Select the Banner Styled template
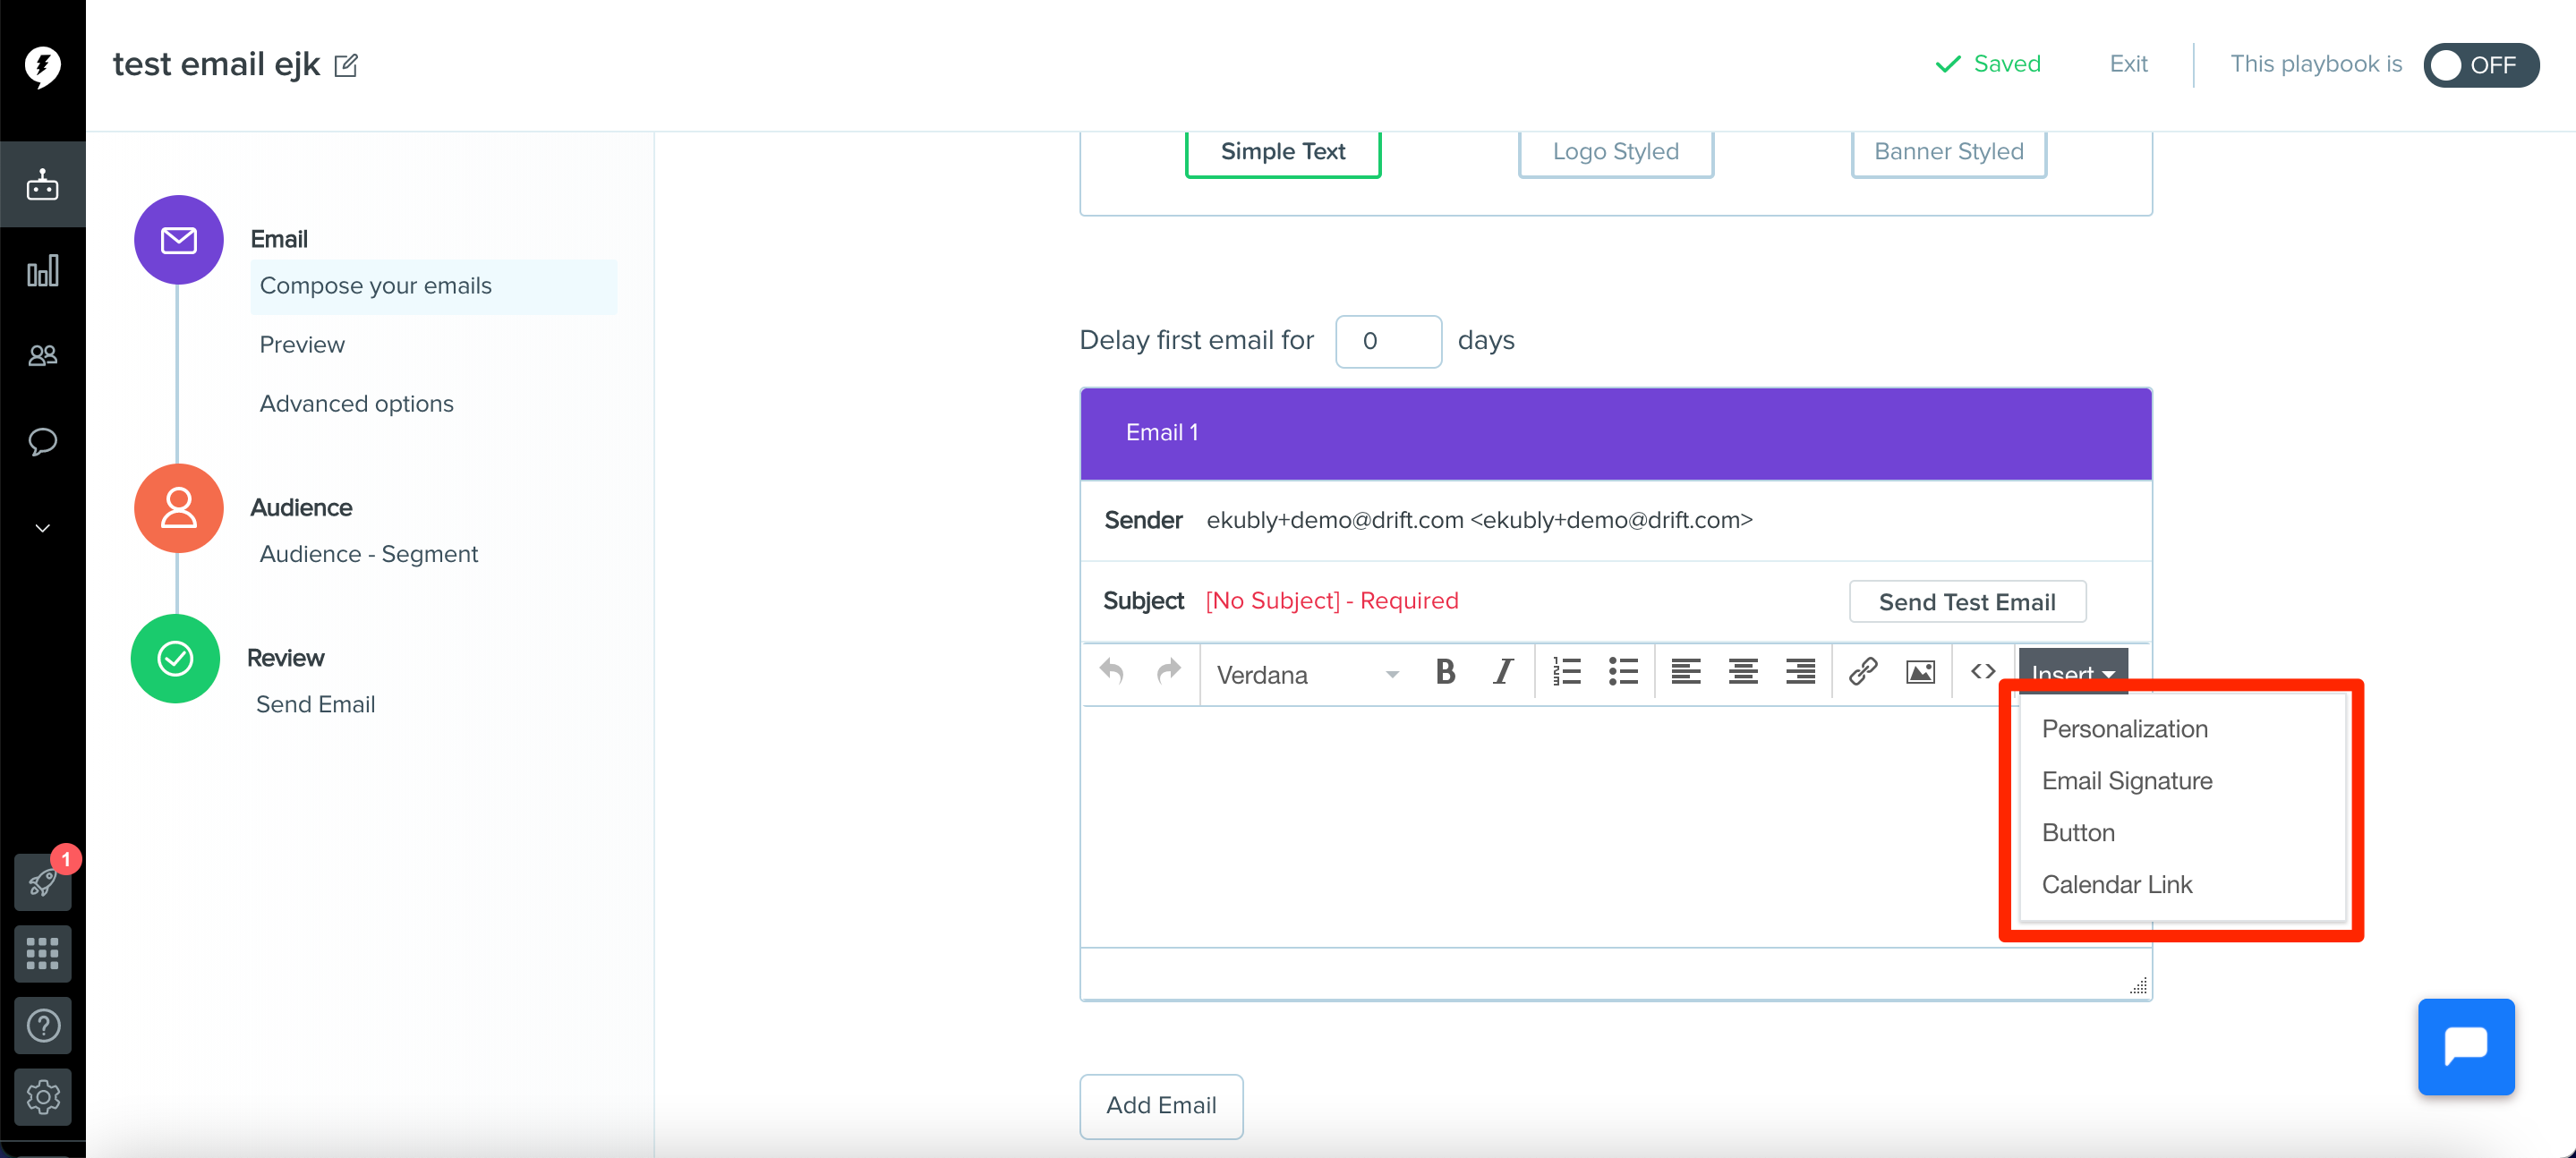The height and width of the screenshot is (1158, 2576). point(1949,152)
